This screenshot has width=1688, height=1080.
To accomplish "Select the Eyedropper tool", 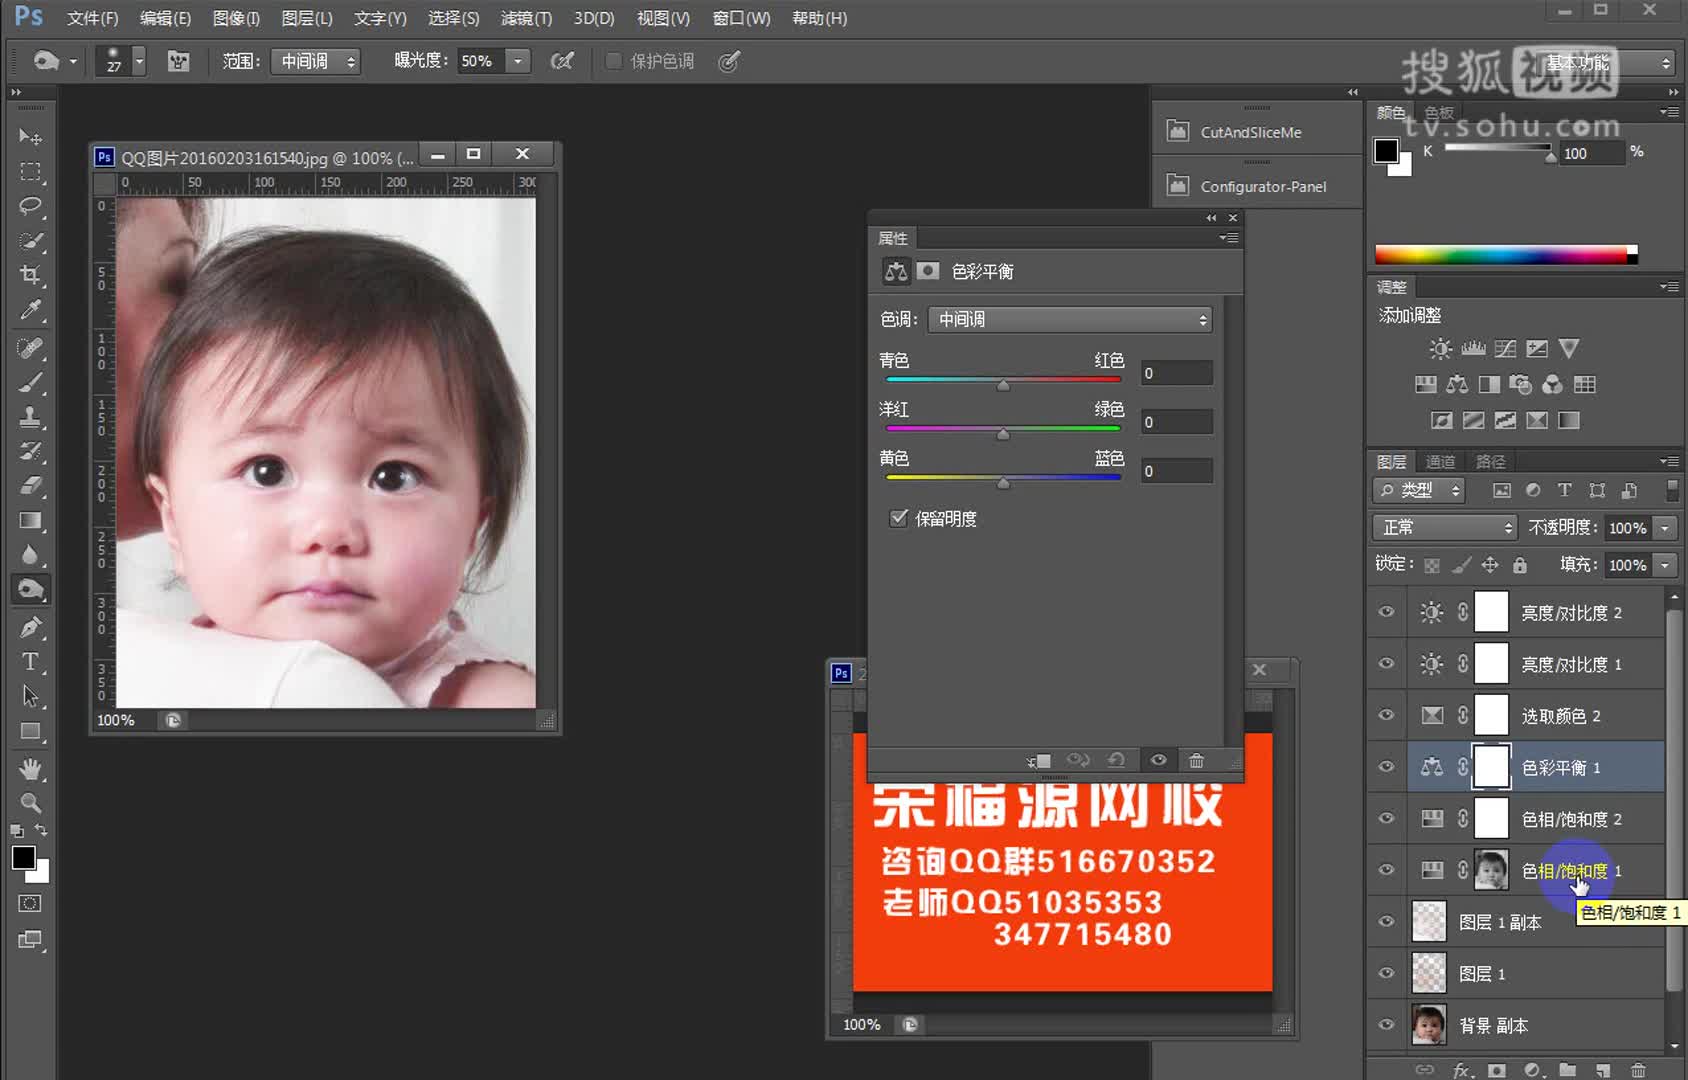I will (x=30, y=310).
